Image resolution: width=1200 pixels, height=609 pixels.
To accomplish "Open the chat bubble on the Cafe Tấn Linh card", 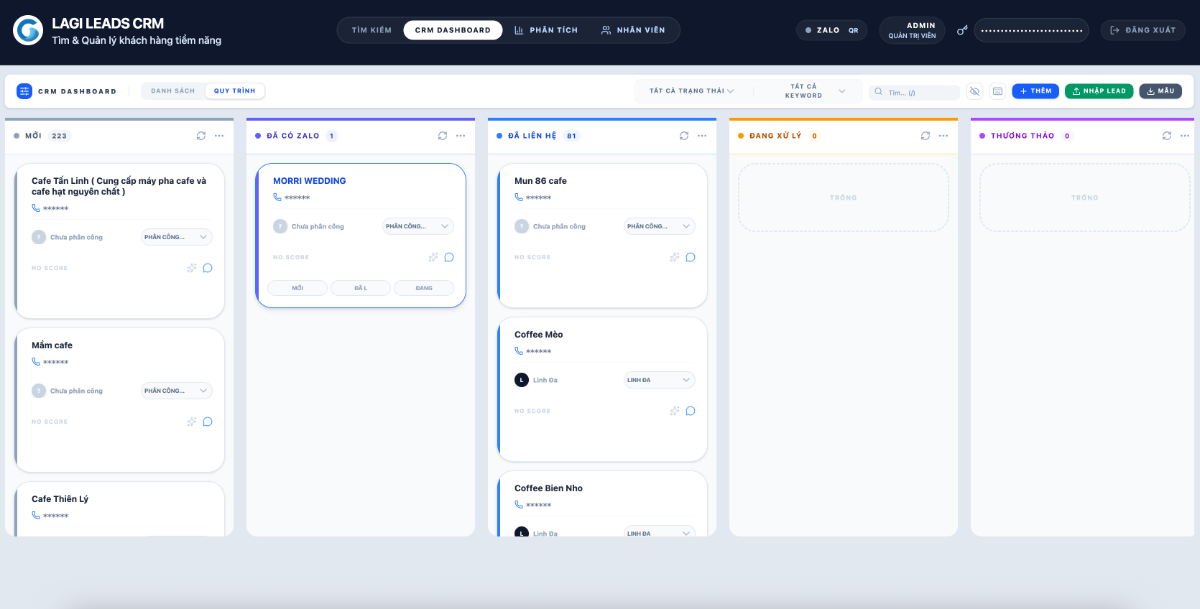I will click(207, 268).
